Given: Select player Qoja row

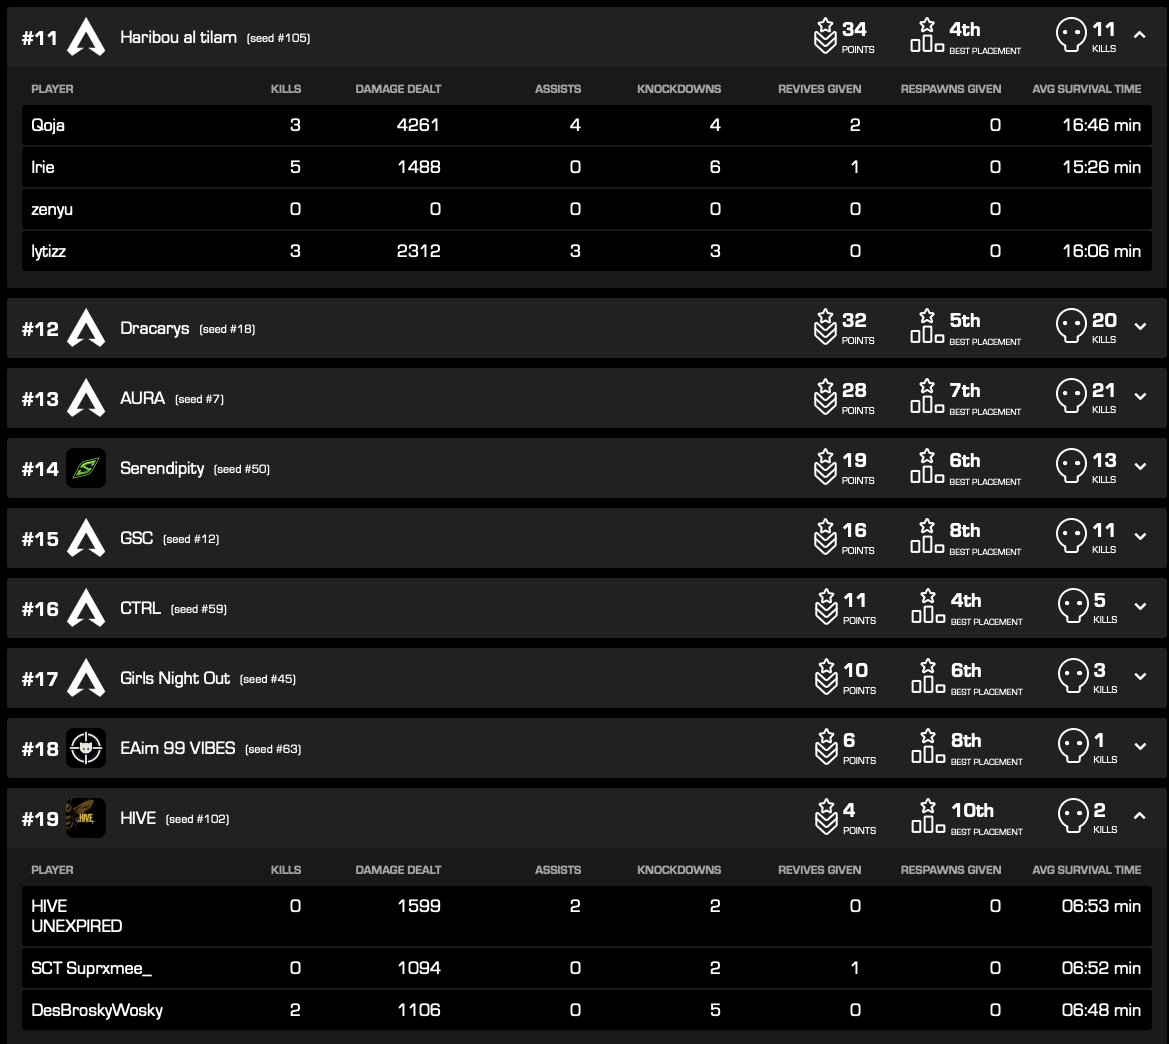Looking at the screenshot, I should coord(587,125).
